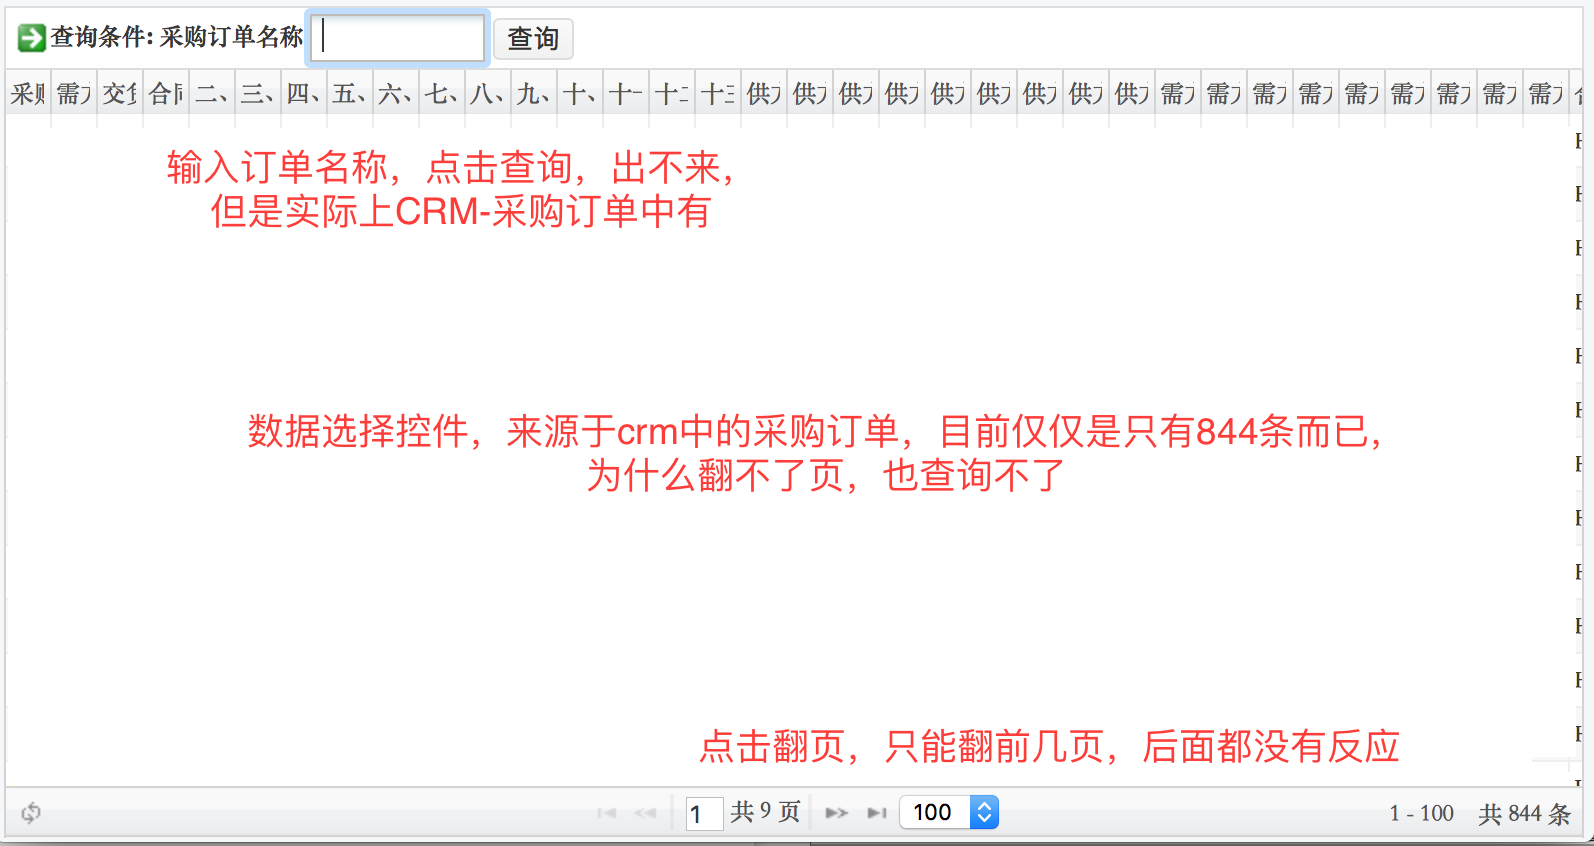Focus the 采购订单名称 search input field
This screenshot has width=1594, height=846.
[398, 38]
